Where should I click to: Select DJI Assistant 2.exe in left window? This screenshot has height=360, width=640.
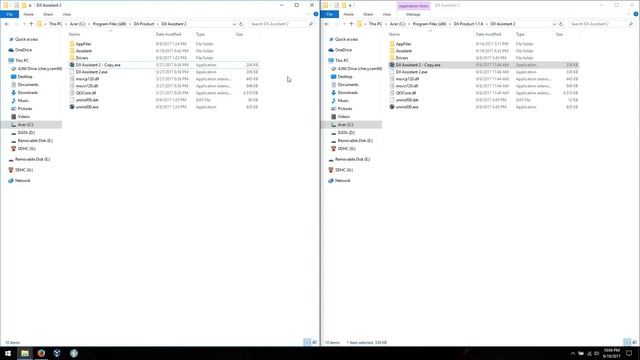coord(91,72)
